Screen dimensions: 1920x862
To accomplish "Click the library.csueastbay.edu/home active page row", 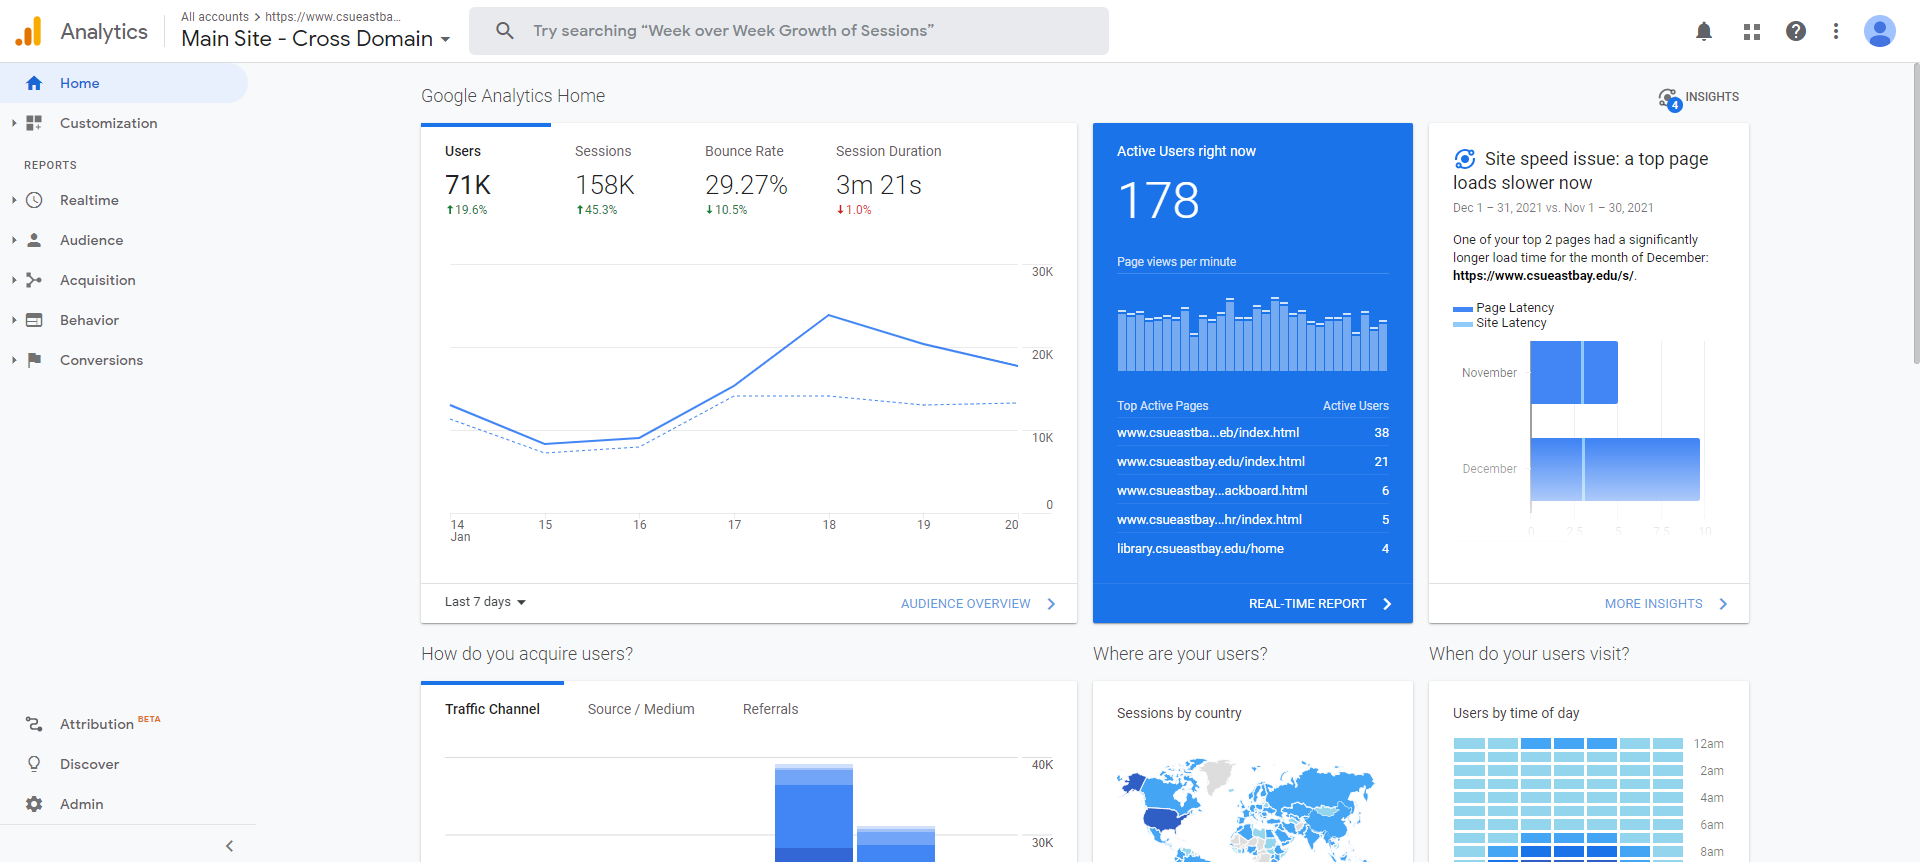I will [x=1253, y=549].
